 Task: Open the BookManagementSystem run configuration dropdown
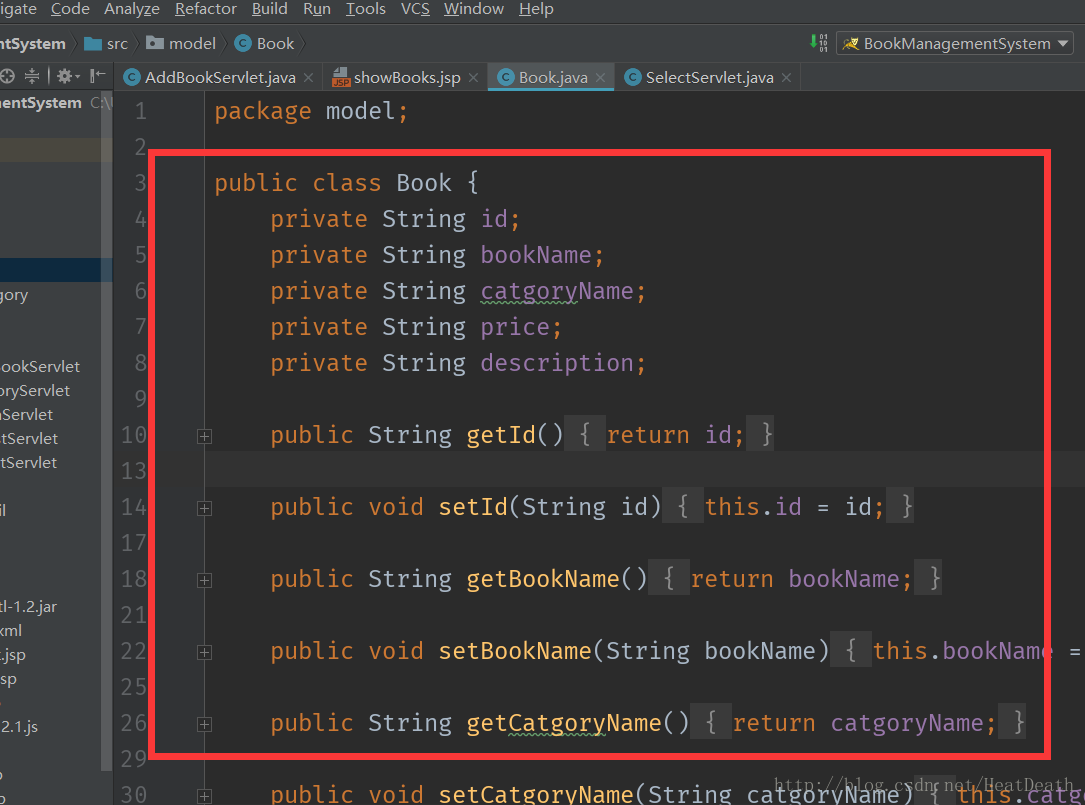[955, 44]
